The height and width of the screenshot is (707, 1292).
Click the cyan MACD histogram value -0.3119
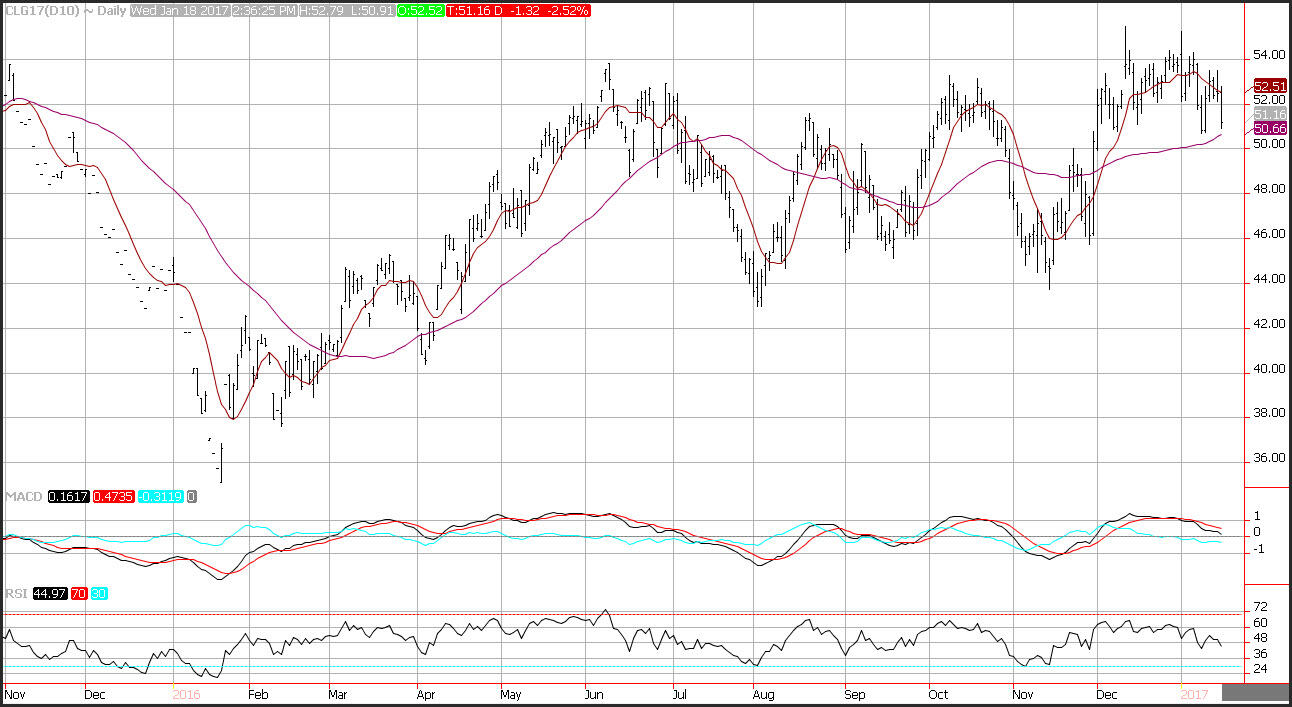[160, 497]
